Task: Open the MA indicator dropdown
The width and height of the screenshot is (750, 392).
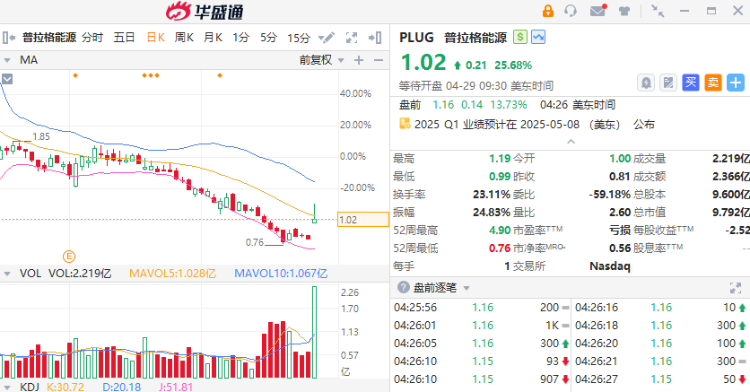Action: point(7,60)
